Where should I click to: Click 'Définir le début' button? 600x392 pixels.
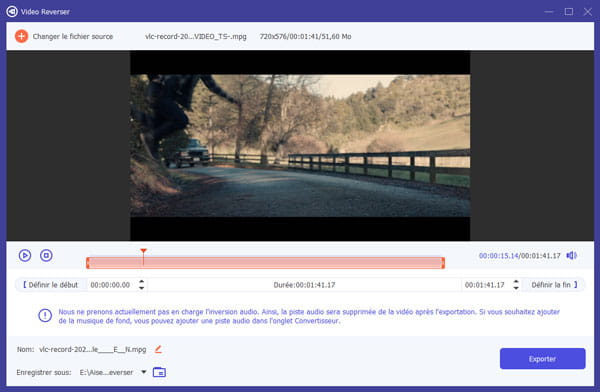pyautogui.click(x=50, y=285)
